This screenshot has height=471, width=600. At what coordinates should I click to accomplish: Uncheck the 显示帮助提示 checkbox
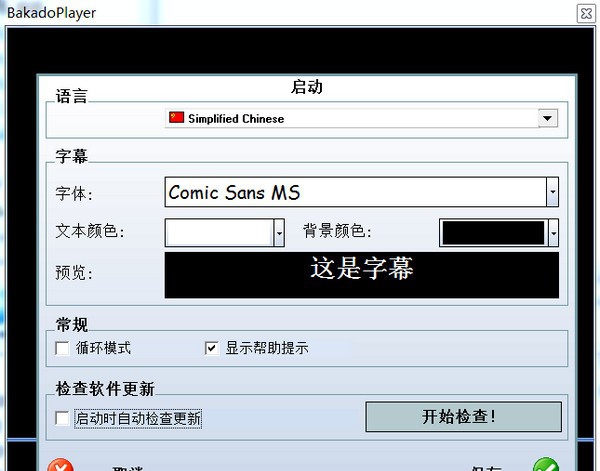[x=212, y=348]
